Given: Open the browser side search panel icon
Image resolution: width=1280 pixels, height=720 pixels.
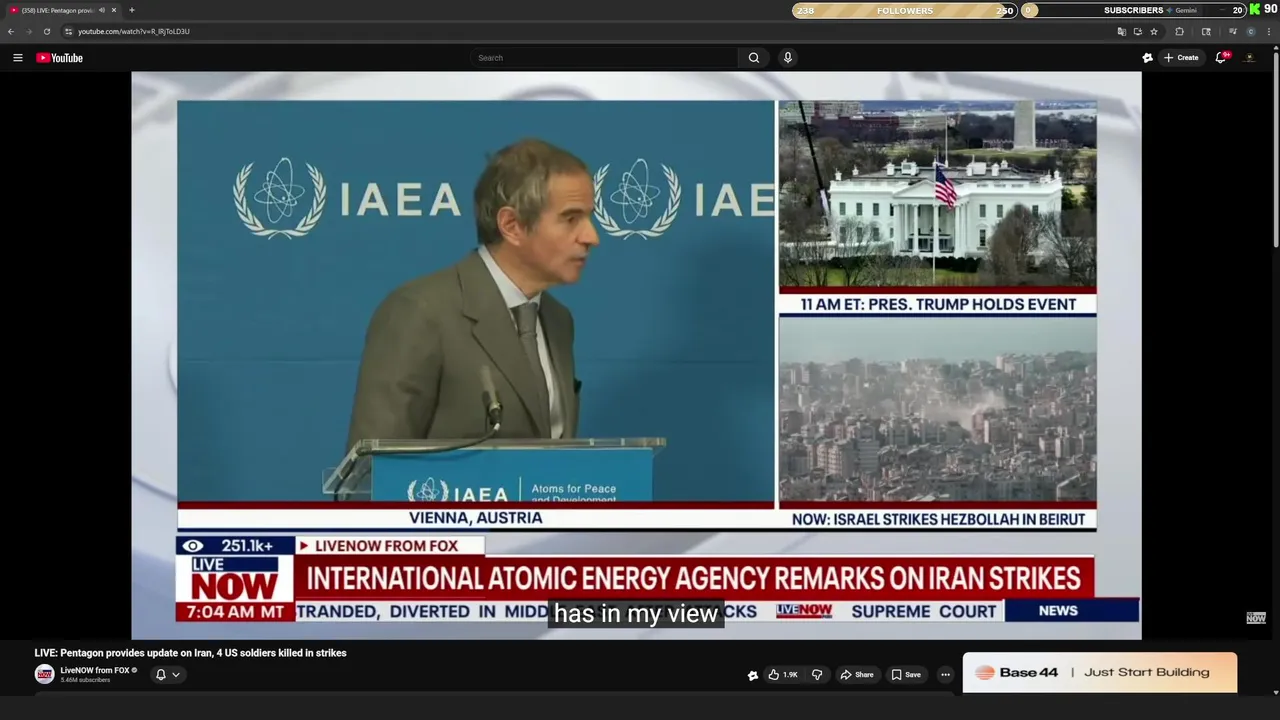Looking at the screenshot, I should coord(1206,31).
